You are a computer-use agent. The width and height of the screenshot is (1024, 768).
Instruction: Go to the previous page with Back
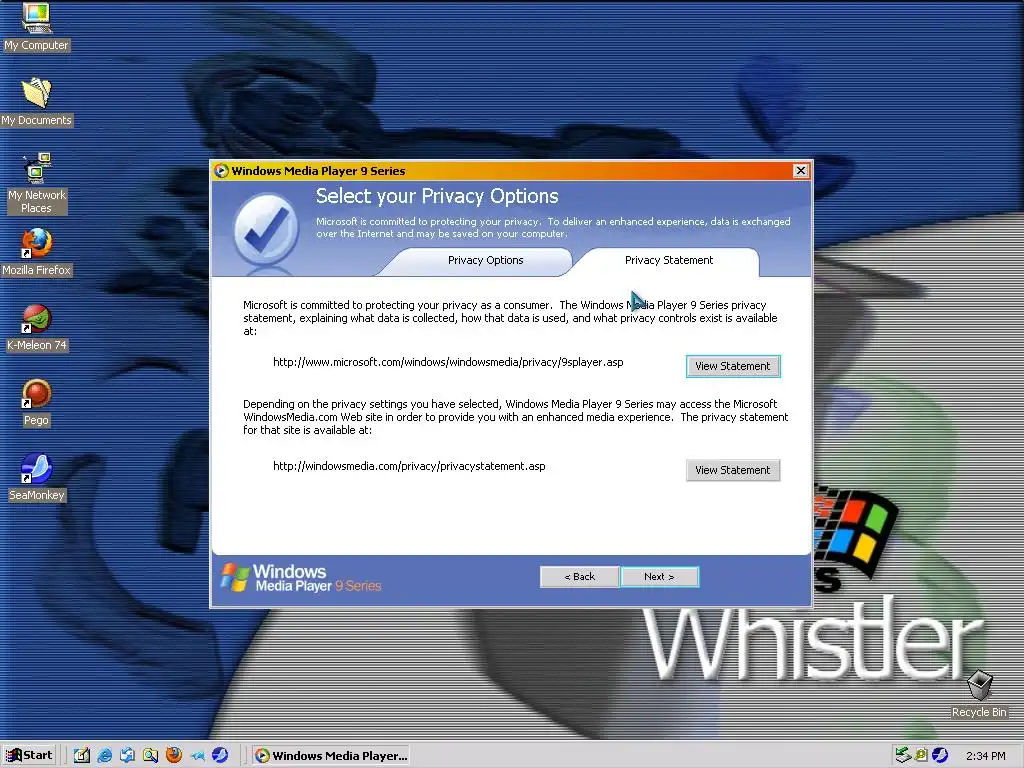[x=579, y=577]
